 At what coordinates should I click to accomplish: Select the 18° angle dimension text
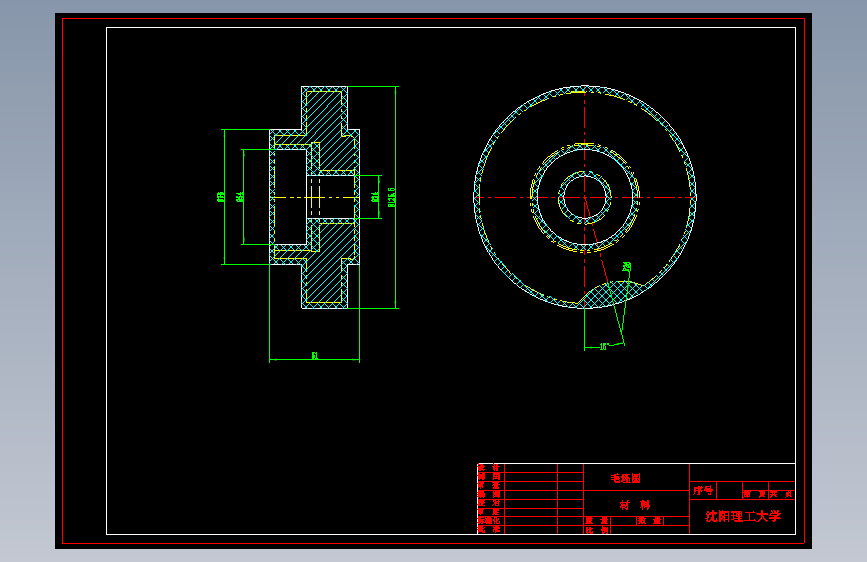click(x=604, y=347)
